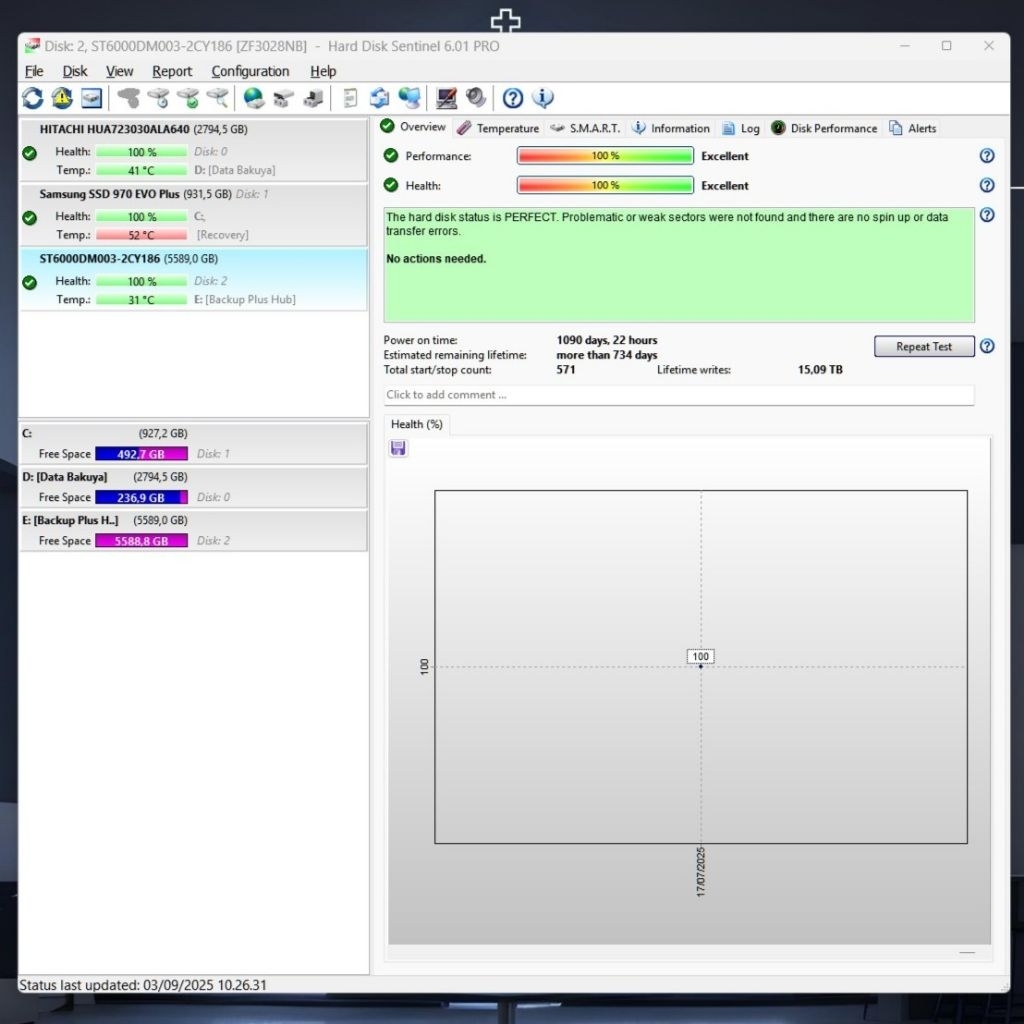The height and width of the screenshot is (1024, 1024).
Task: Open the Report menu
Action: click(x=172, y=71)
